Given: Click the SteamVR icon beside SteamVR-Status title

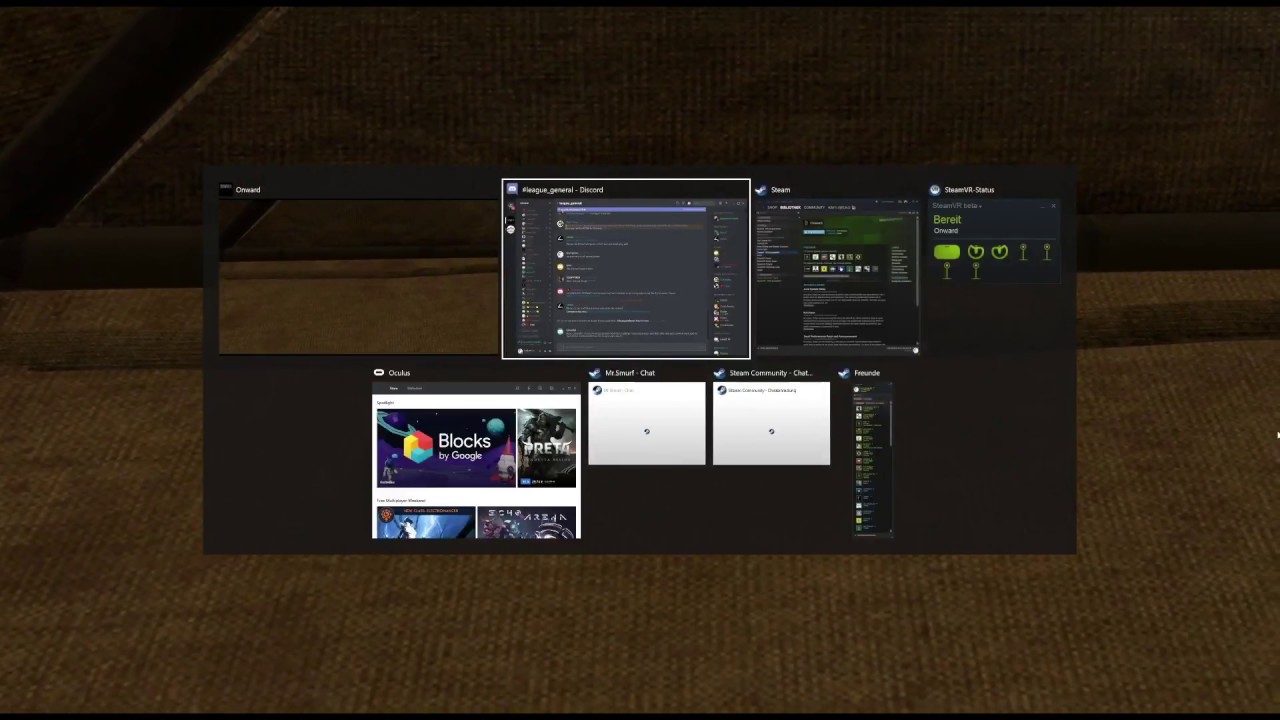Looking at the screenshot, I should 935,189.
